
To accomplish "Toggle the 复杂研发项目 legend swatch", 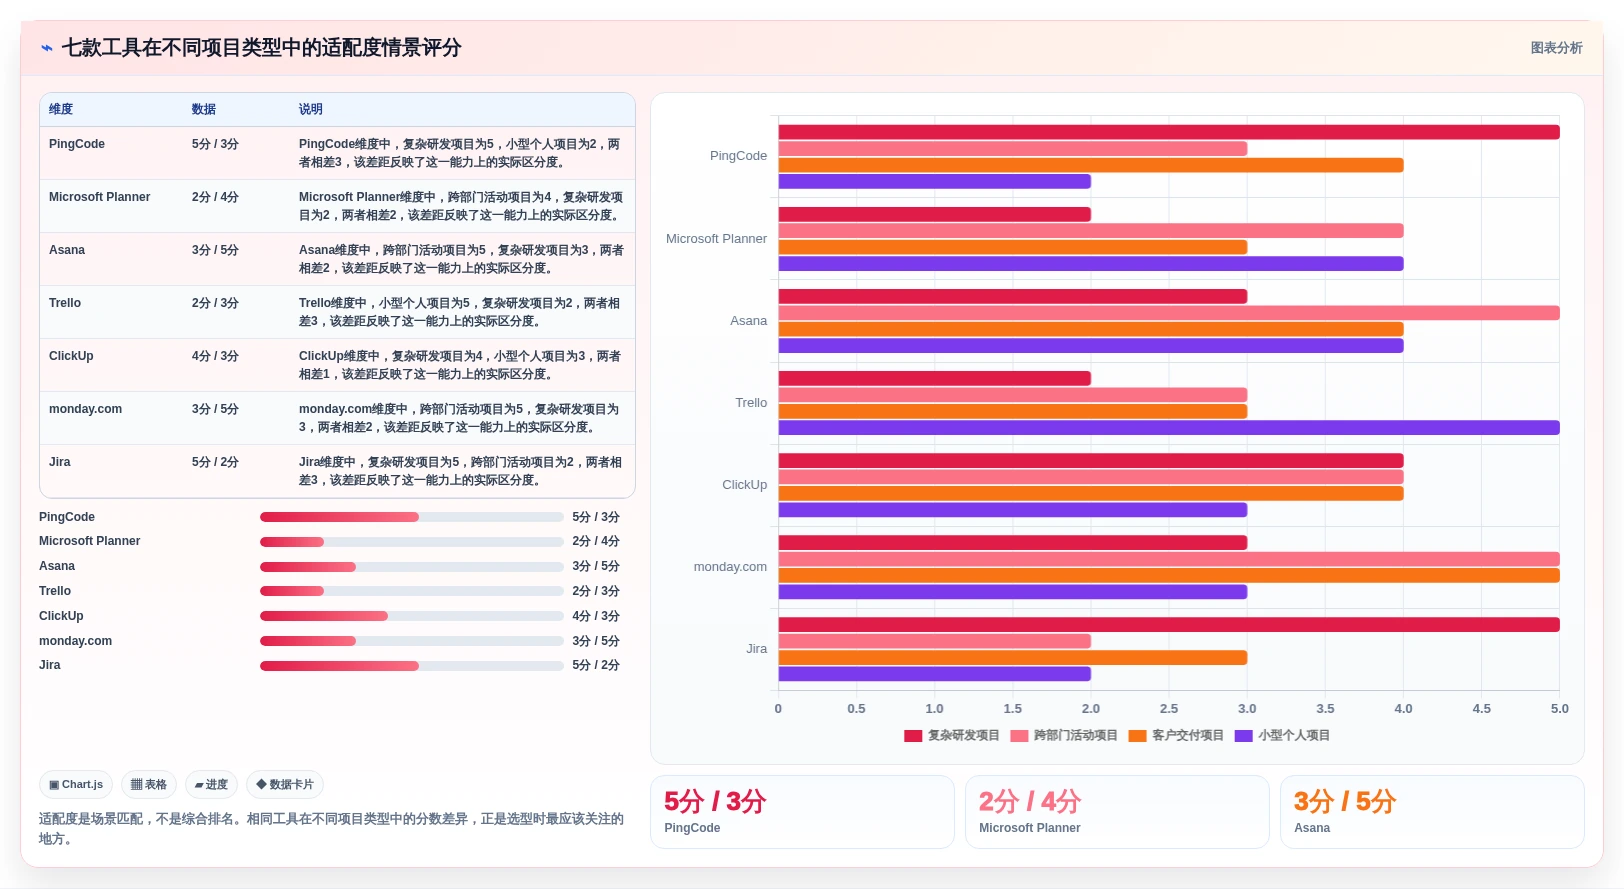I will point(913,736).
